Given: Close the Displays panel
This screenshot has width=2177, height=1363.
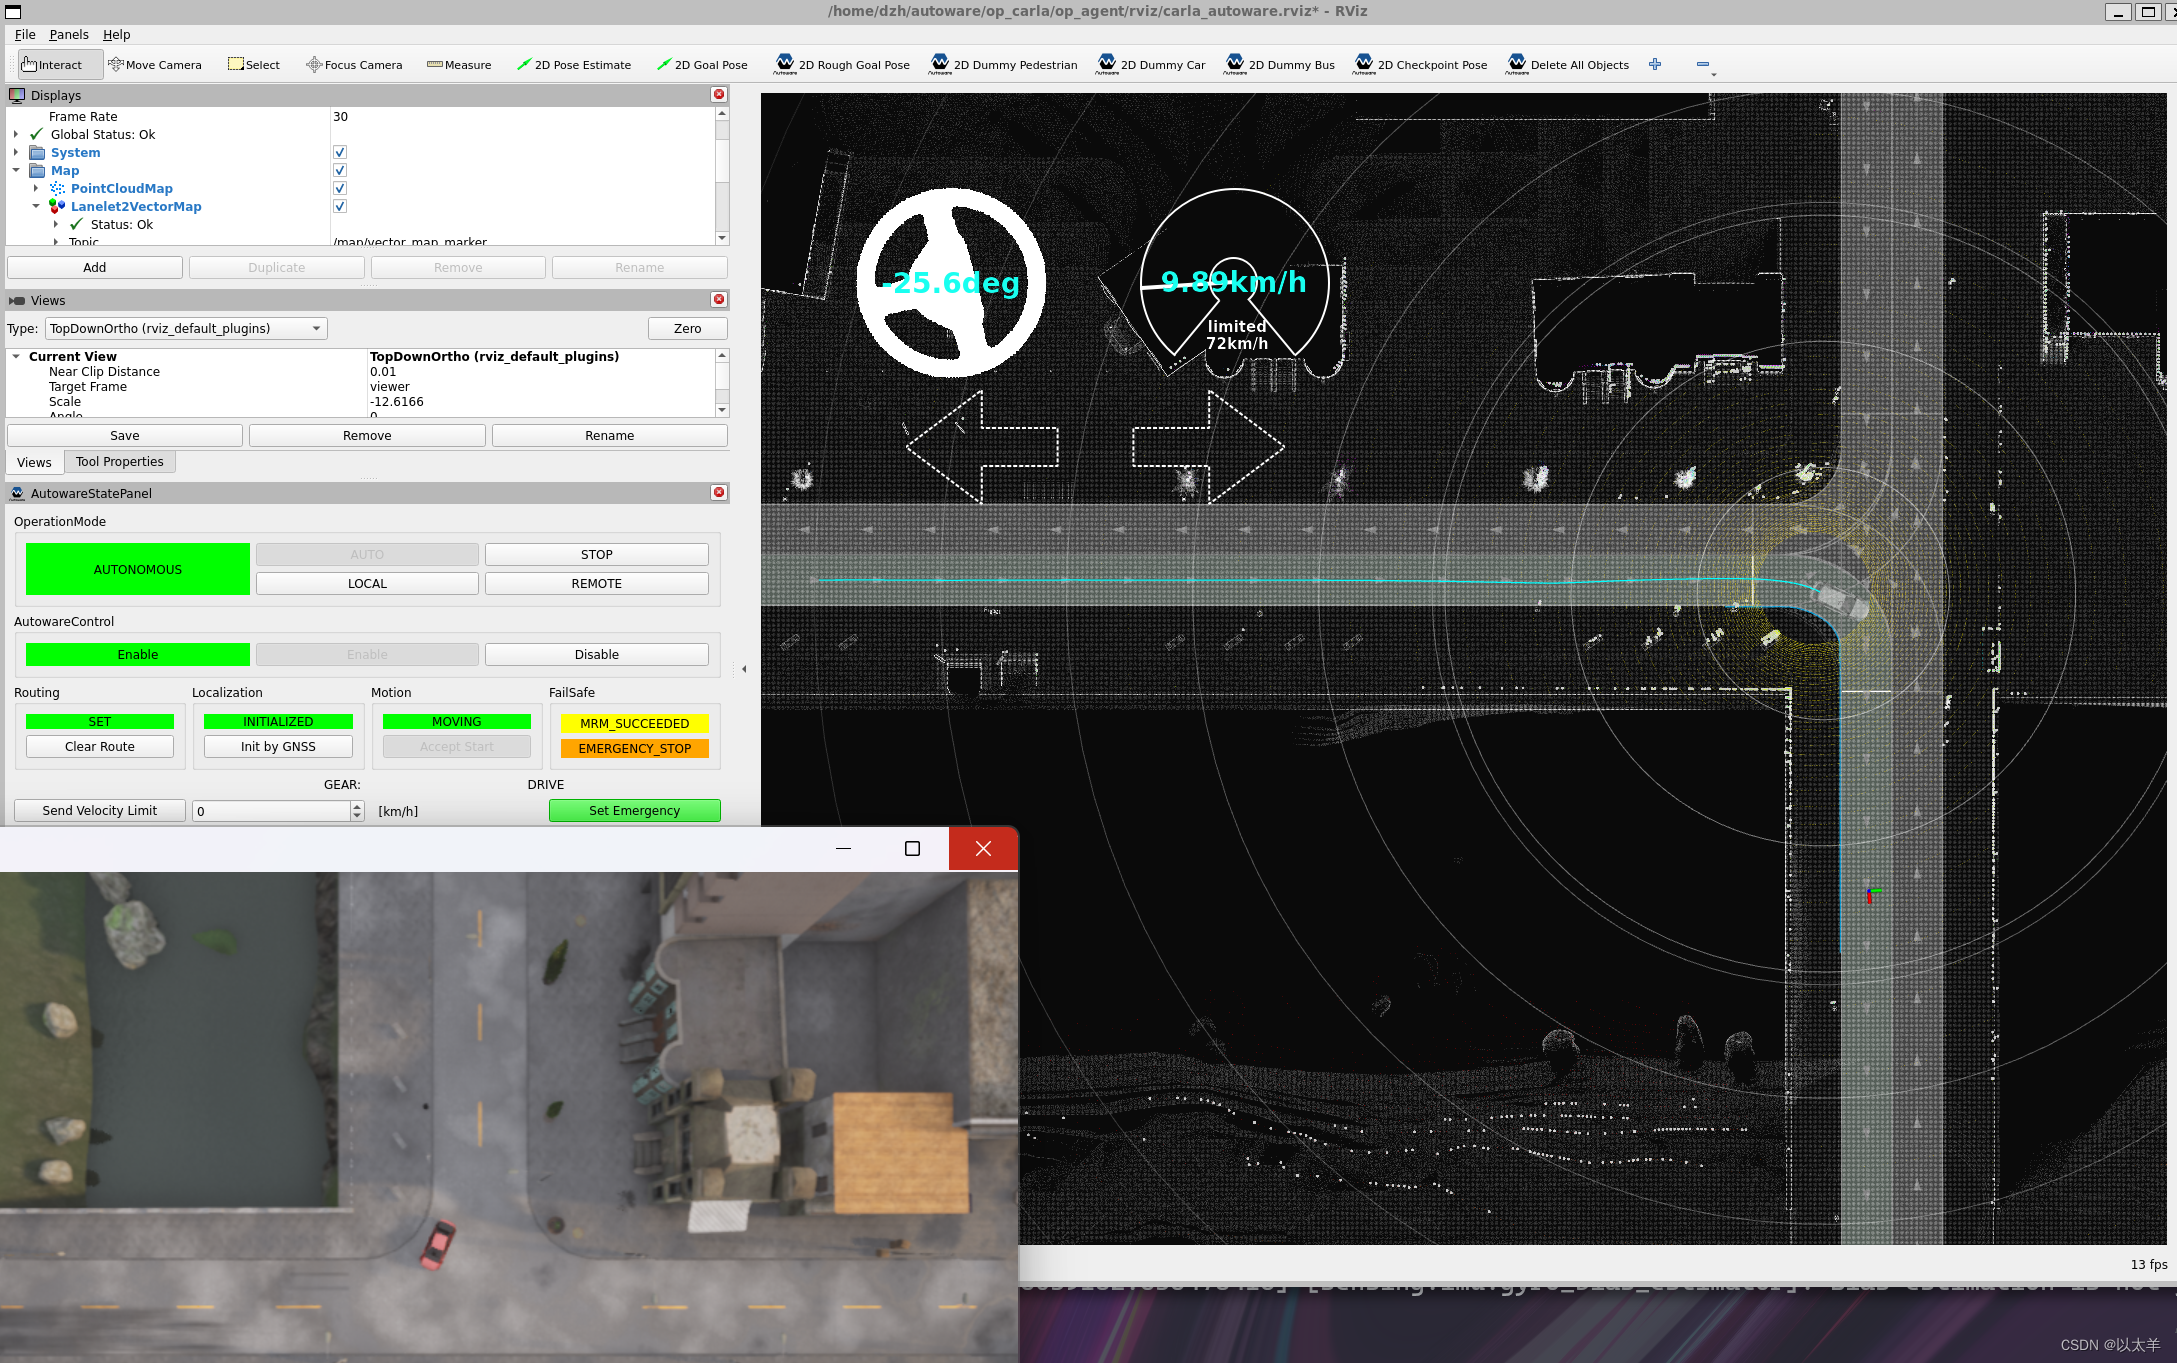Looking at the screenshot, I should click(x=718, y=94).
